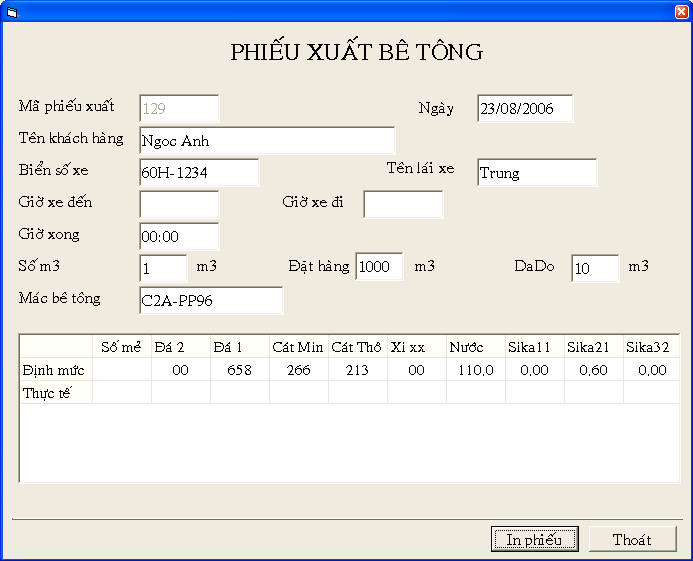Edit the Tên khách hàng field
Viewport: 693px width, 561px height.
pos(267,141)
